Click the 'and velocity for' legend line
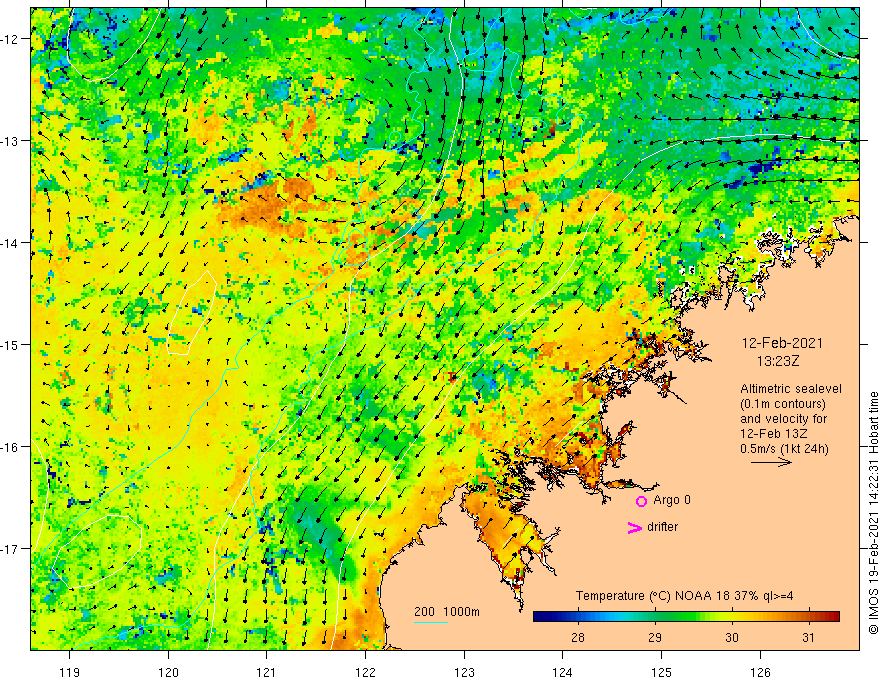 click(783, 419)
